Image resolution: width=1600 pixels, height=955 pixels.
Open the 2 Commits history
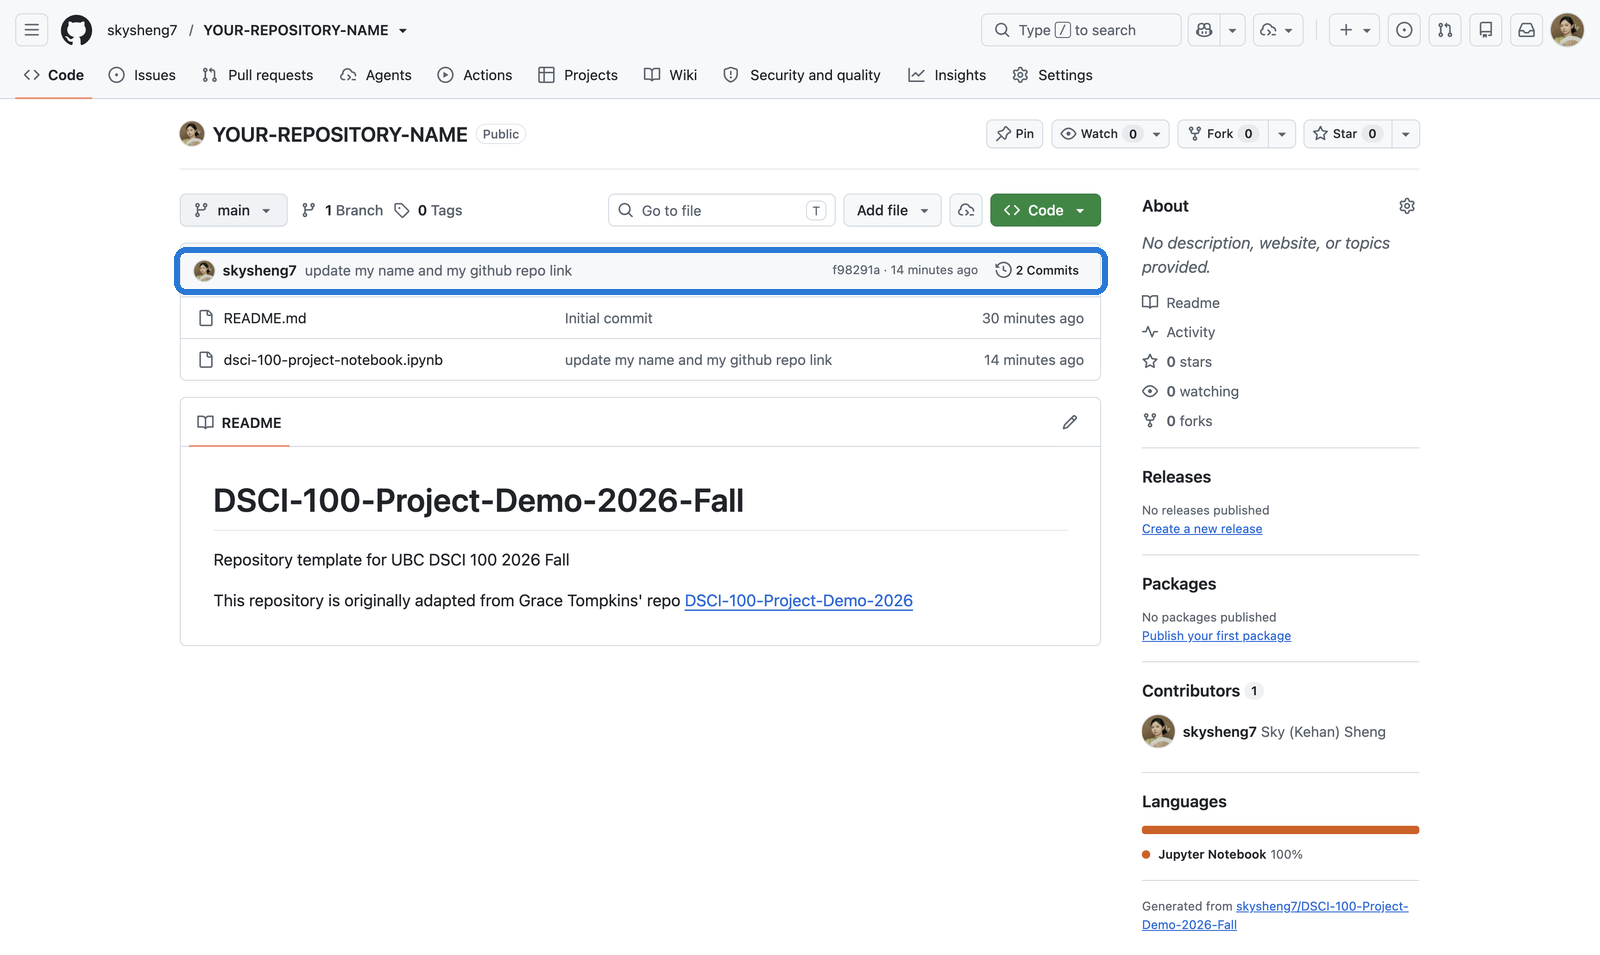[x=1037, y=270]
